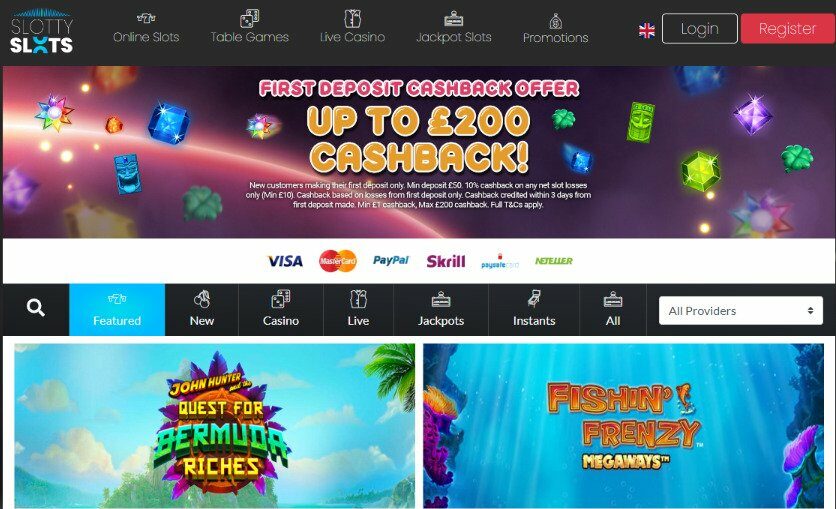836x509 pixels.
Task: Select the Live category tab
Action: coord(358,310)
